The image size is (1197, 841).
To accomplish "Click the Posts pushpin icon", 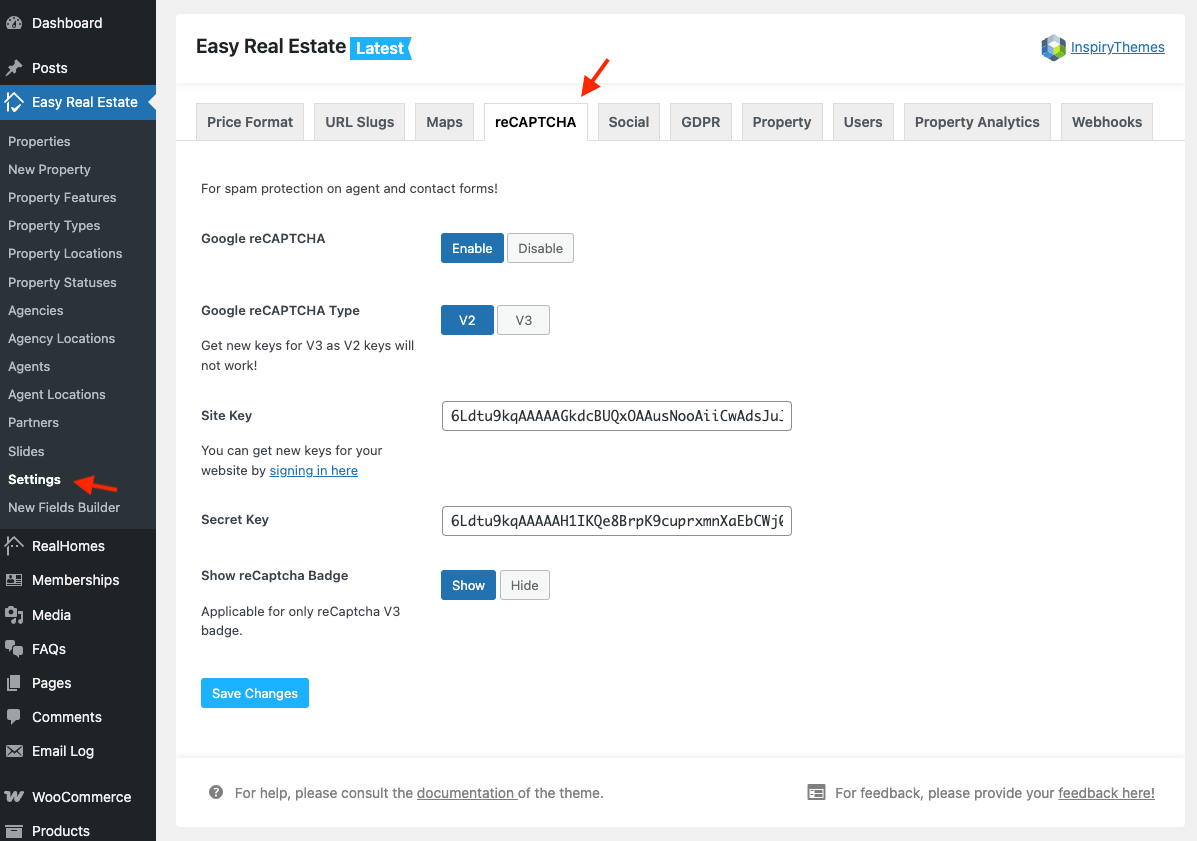I will [x=14, y=68].
